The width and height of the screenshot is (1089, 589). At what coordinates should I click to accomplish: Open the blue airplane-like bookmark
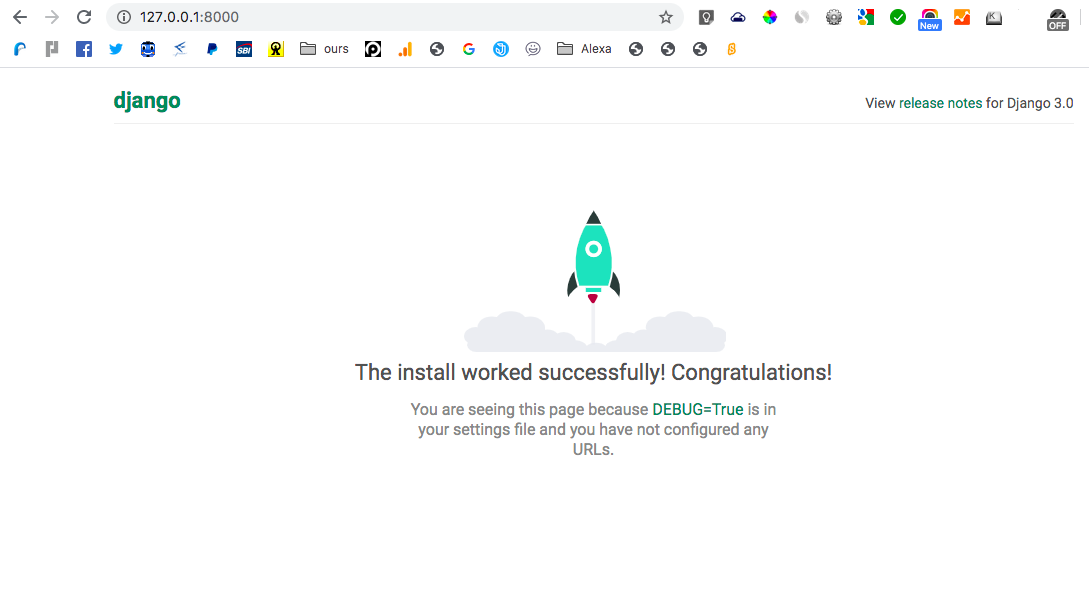(180, 49)
